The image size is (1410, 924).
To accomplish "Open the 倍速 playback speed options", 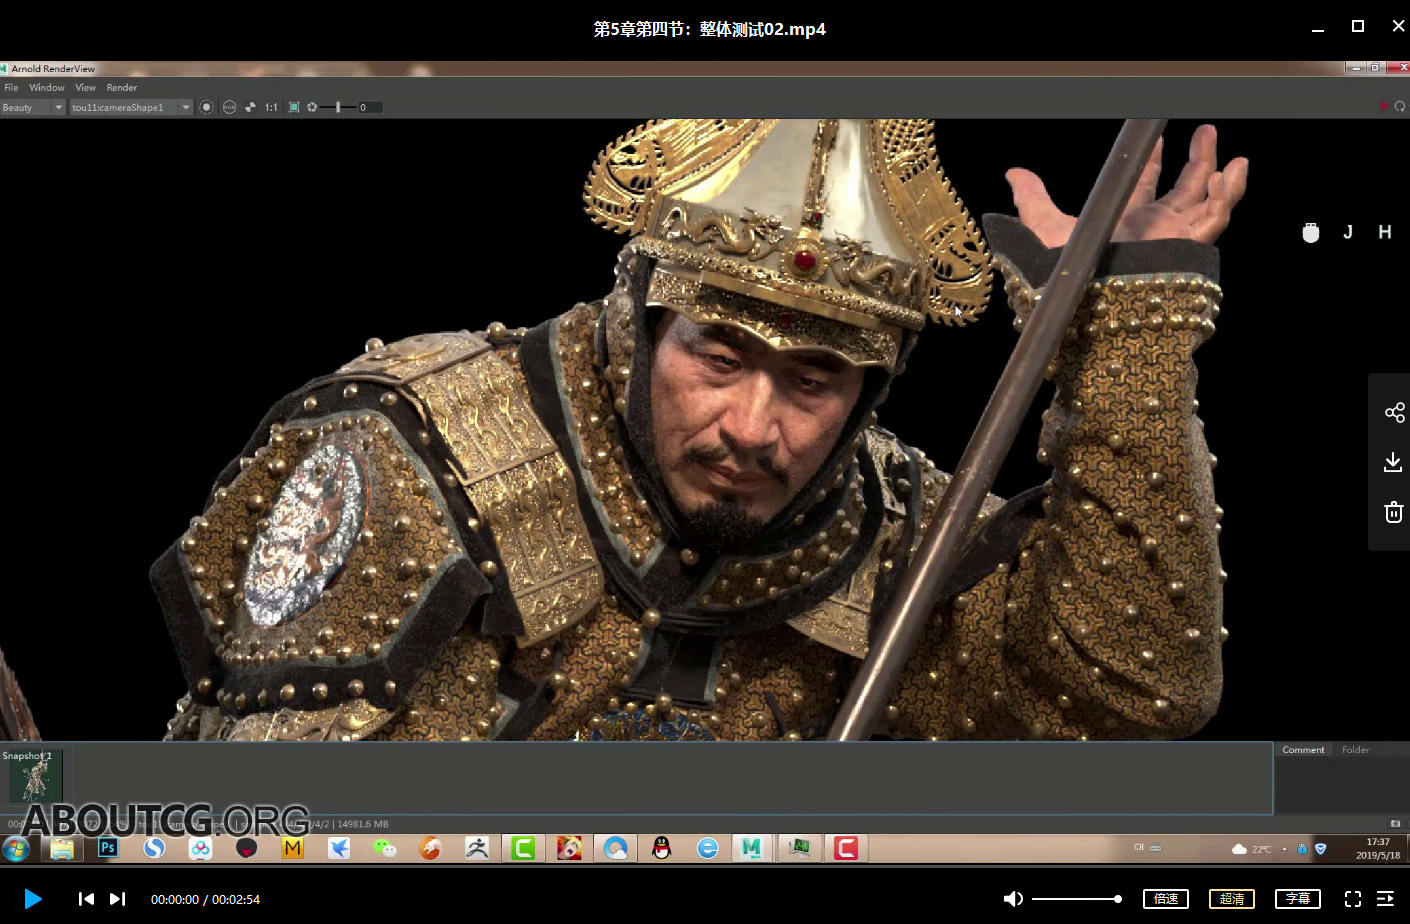I will point(1165,899).
